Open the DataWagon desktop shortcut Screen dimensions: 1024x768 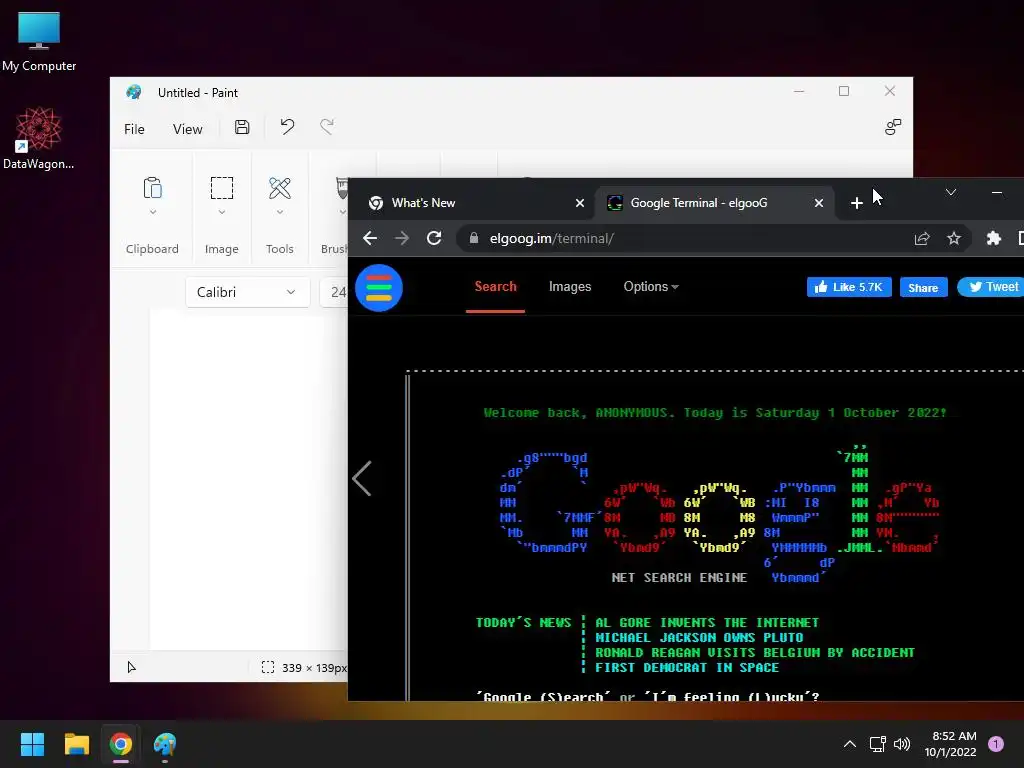39,138
